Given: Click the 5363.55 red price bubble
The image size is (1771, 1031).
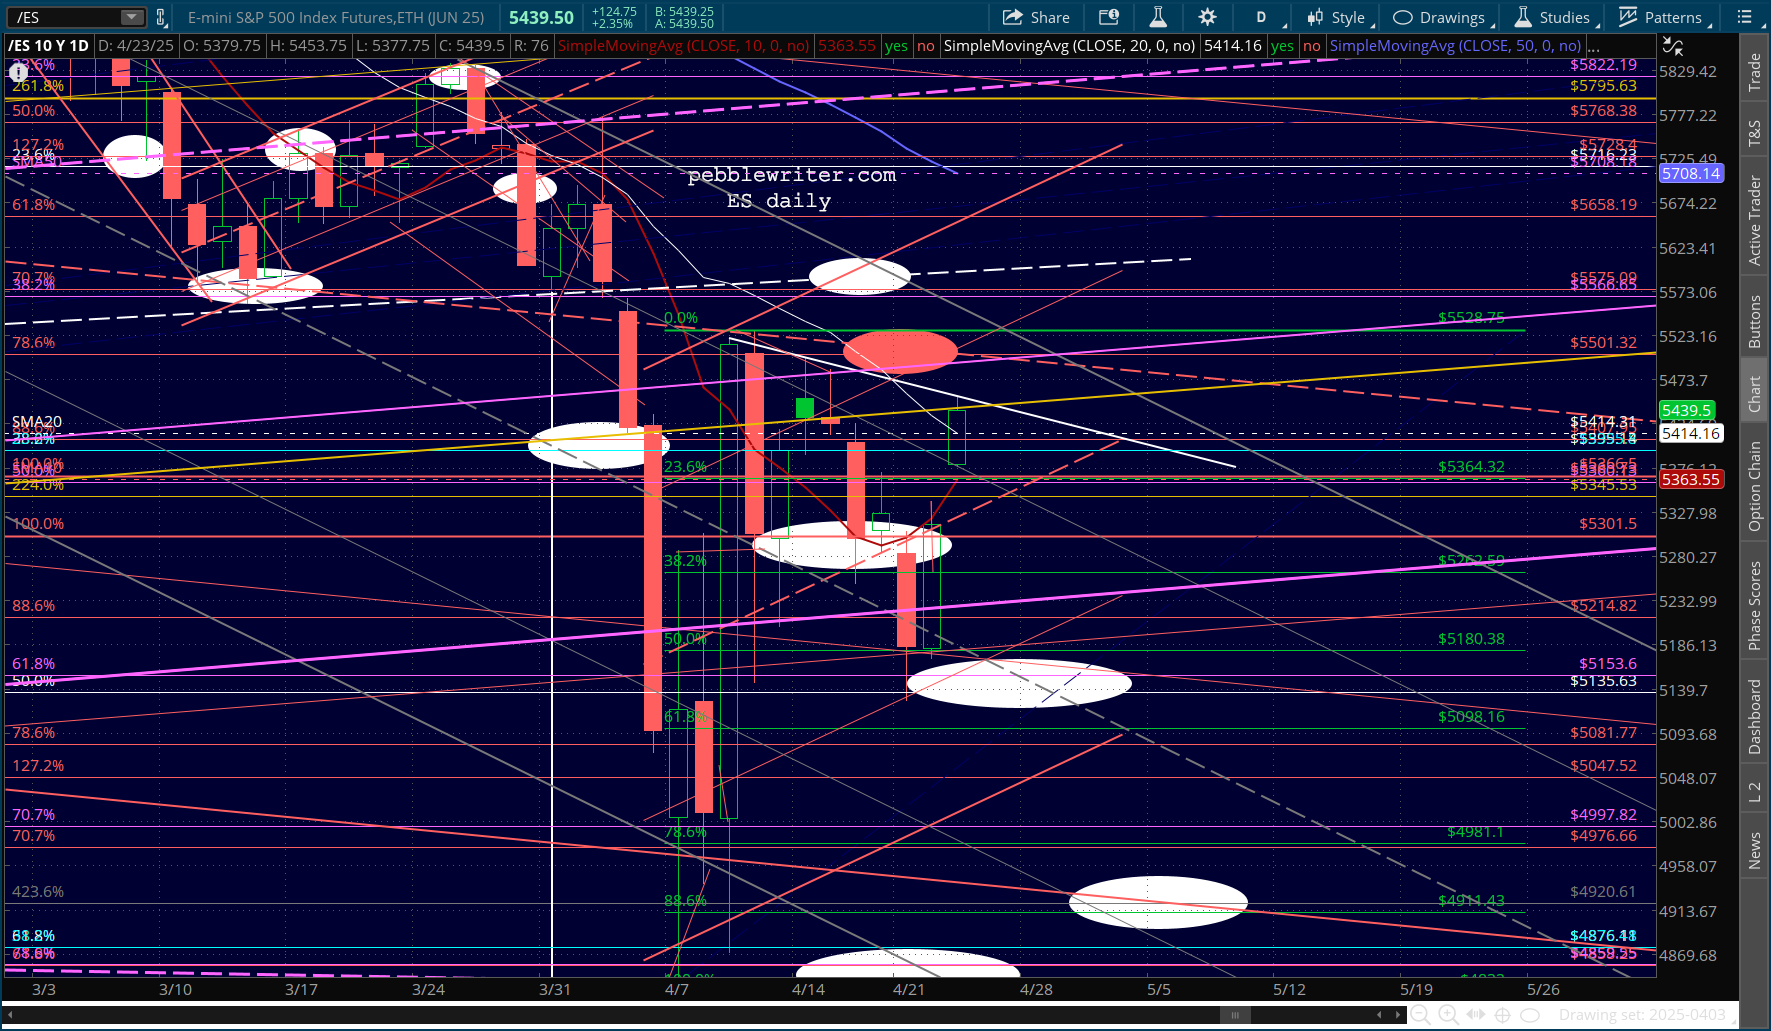Looking at the screenshot, I should (1691, 479).
